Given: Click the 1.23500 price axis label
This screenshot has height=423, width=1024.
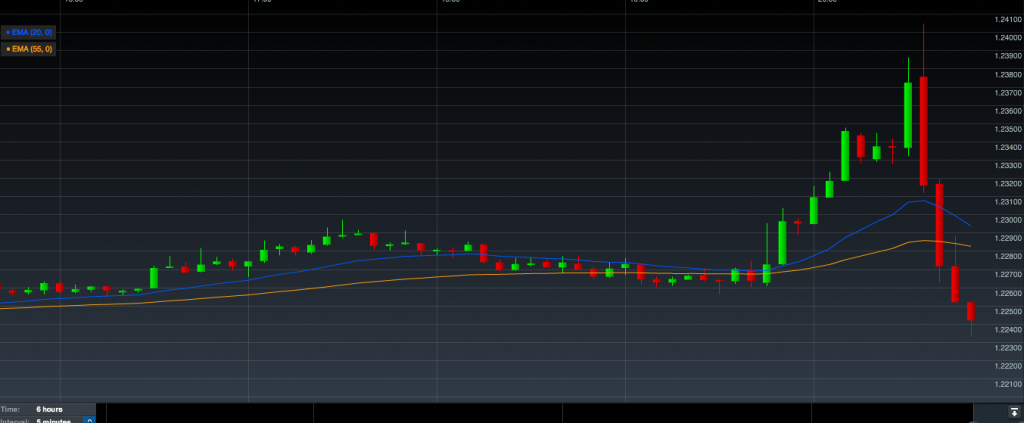Looking at the screenshot, I should click(x=1002, y=129).
